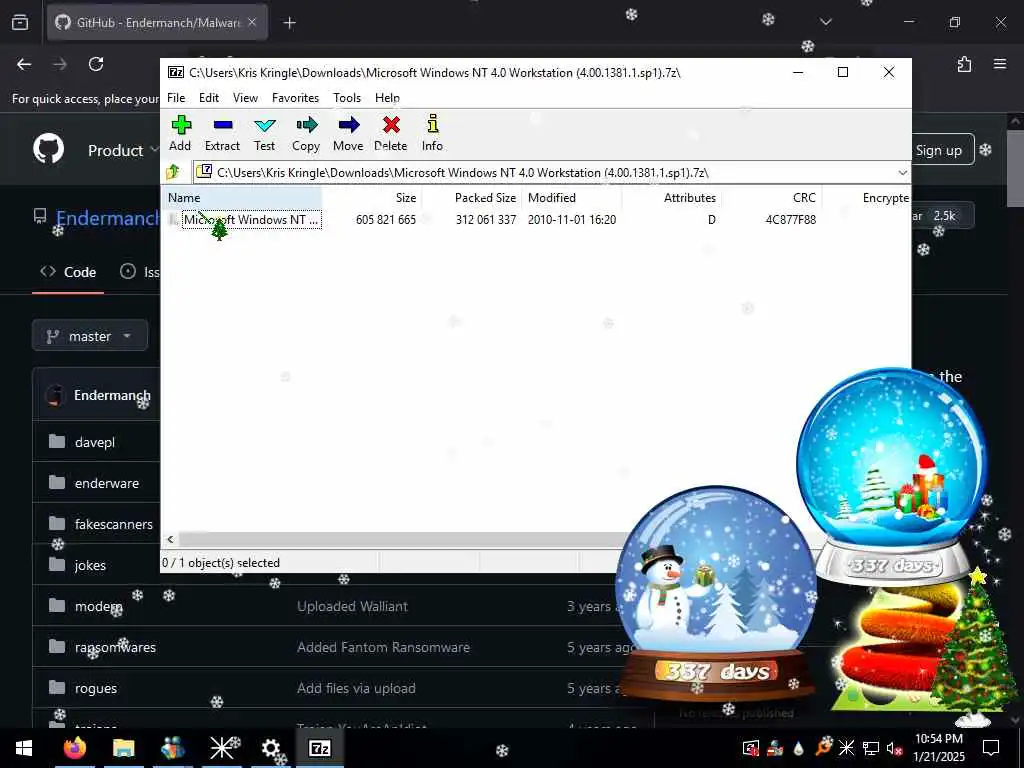Open the Edit menu in 7-Zip
The width and height of the screenshot is (1024, 768).
[x=209, y=98]
